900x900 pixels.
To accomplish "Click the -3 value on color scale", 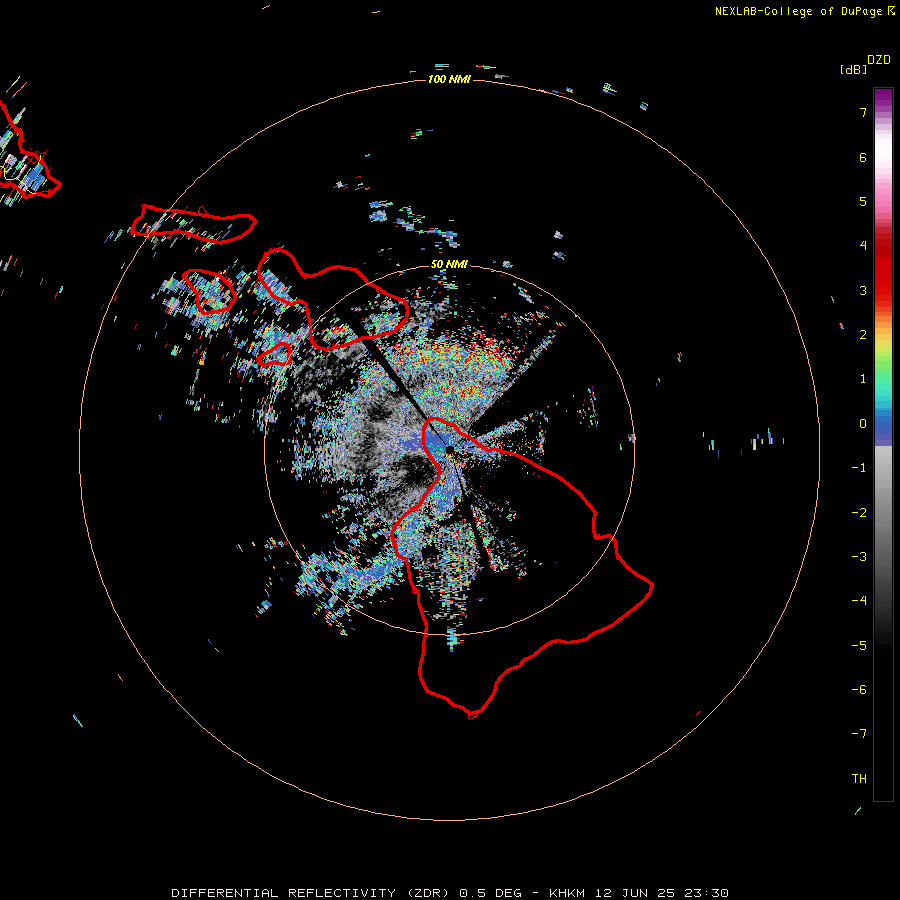I will 859,557.
